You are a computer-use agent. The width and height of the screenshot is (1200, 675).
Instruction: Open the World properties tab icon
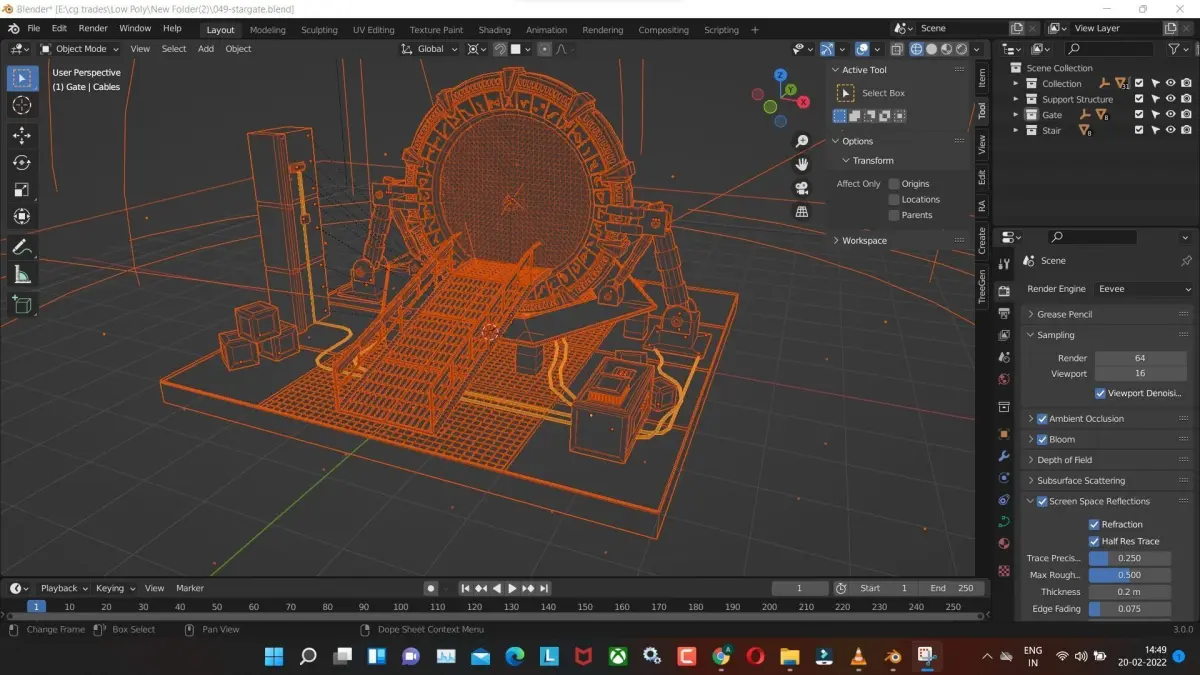click(x=1004, y=380)
